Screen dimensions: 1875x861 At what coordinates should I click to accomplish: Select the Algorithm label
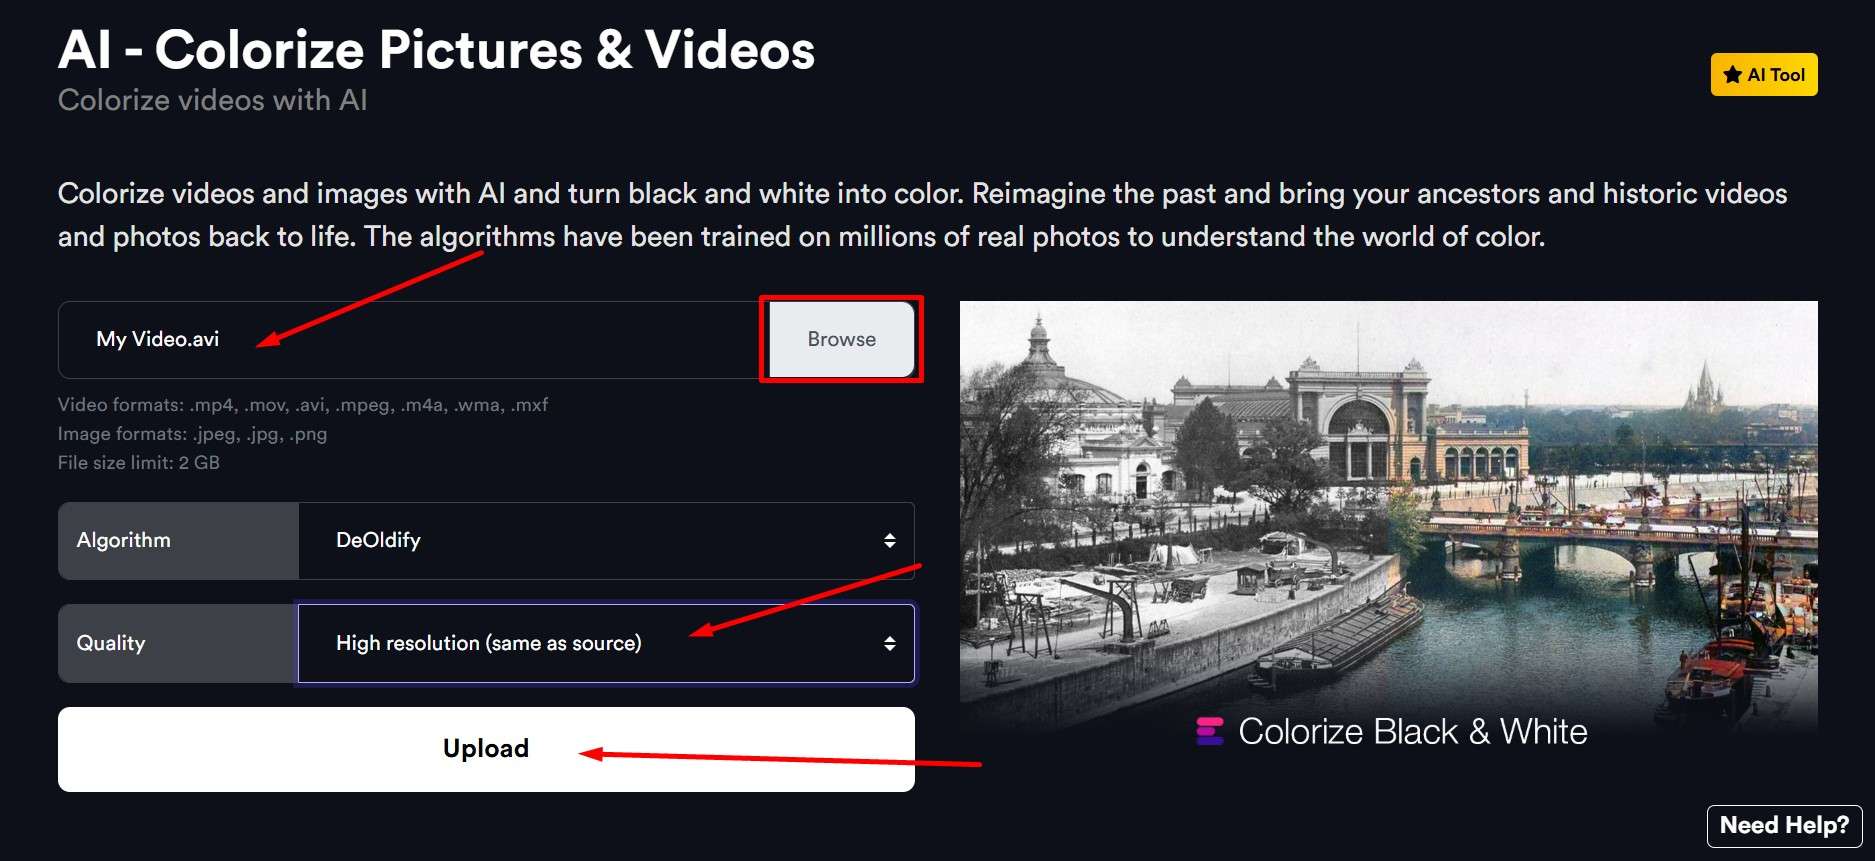pos(124,541)
